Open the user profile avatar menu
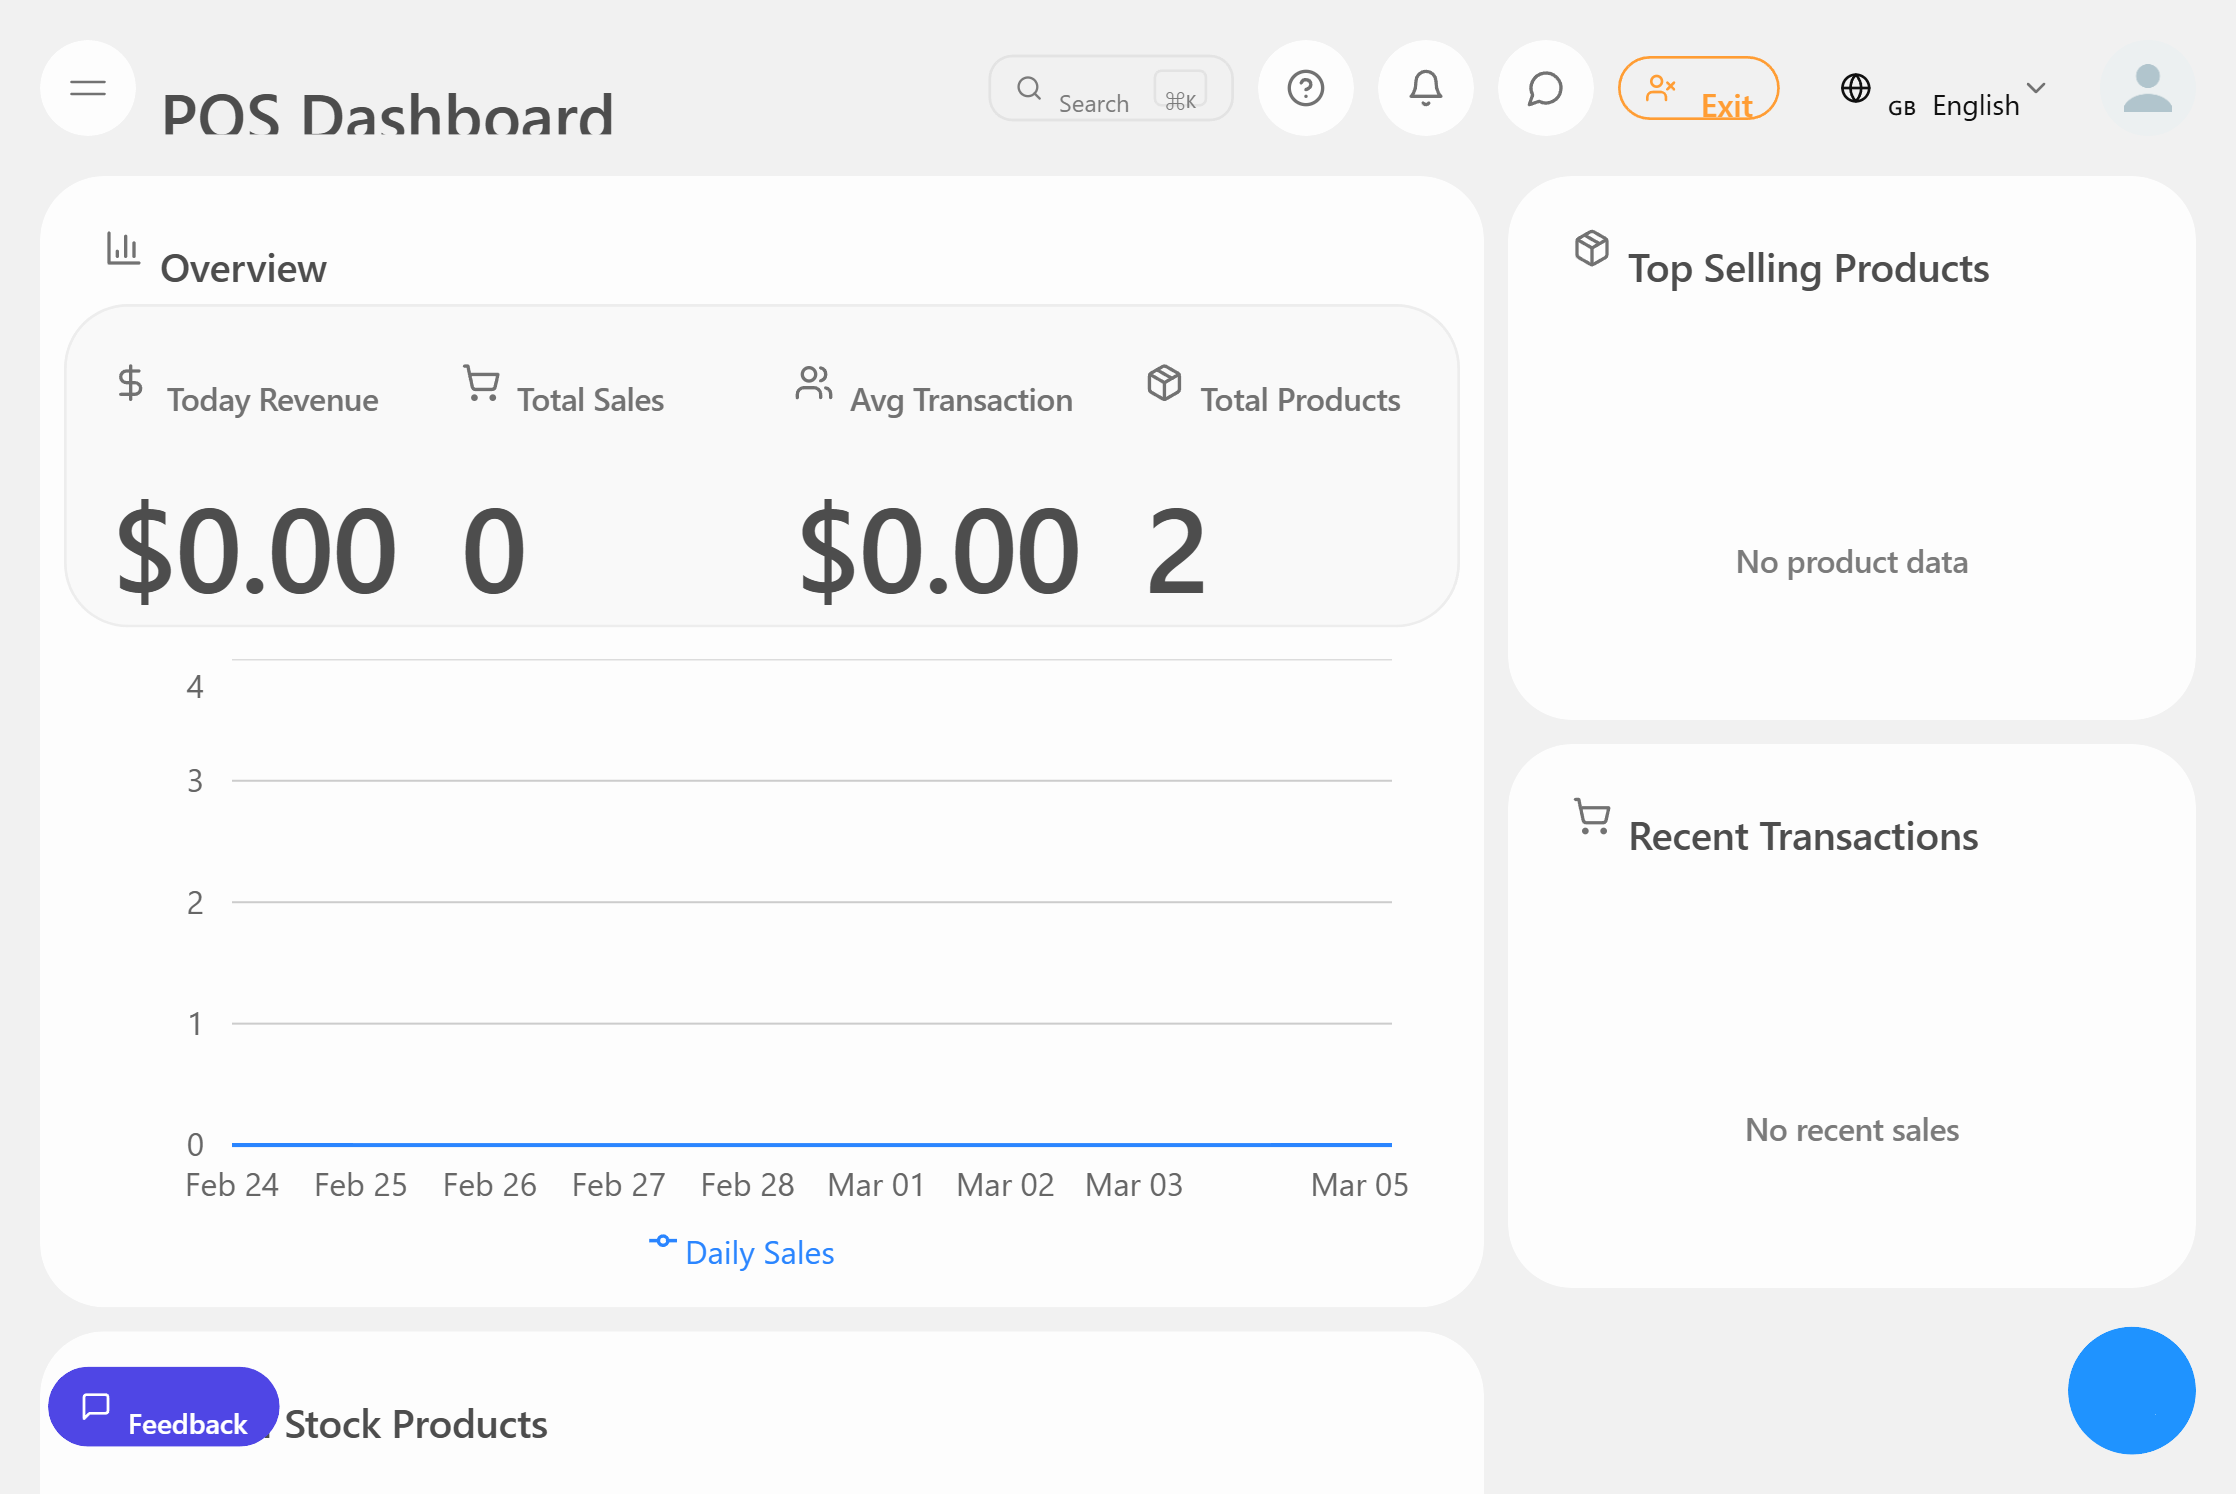 [2147, 88]
